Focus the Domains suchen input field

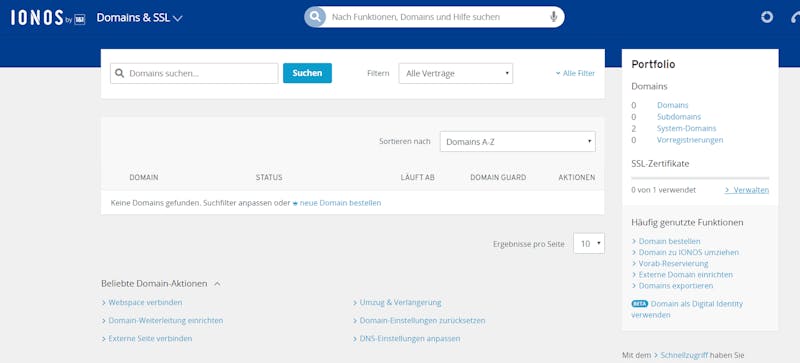[194, 74]
